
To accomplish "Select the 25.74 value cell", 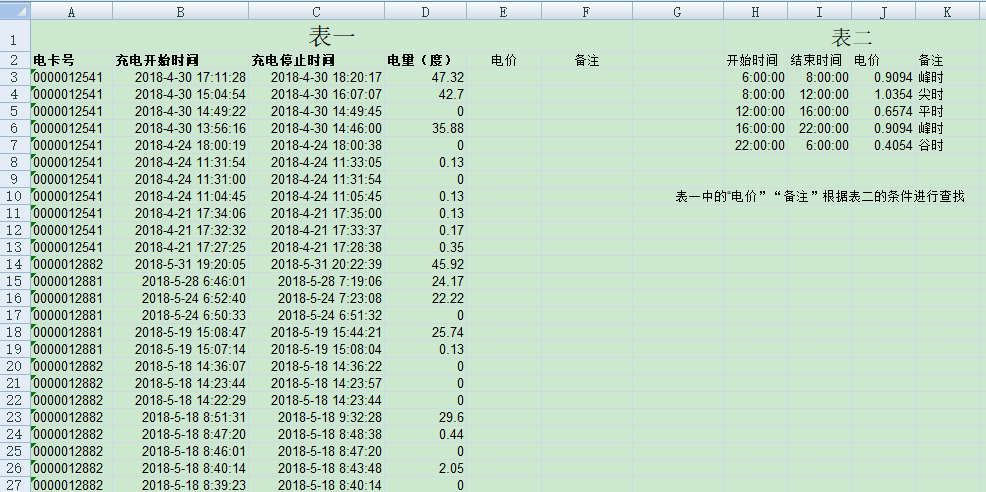I will pos(425,332).
